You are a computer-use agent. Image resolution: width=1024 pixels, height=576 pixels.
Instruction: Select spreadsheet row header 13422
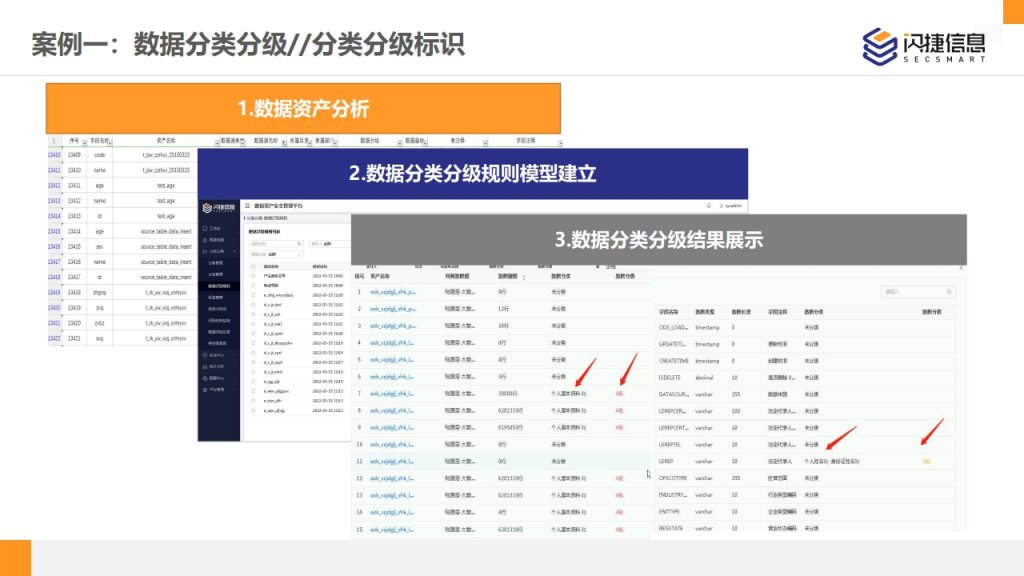pyautogui.click(x=54, y=338)
